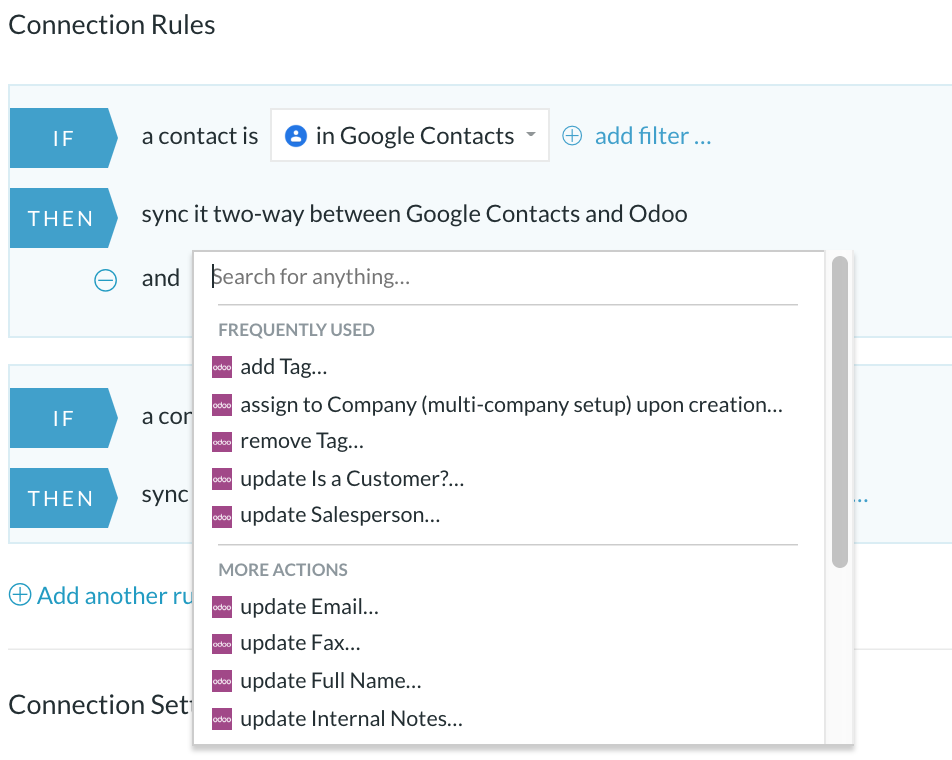This screenshot has width=952, height=760.
Task: Choose 'update Fax...' from More Actions
Action: 301,643
